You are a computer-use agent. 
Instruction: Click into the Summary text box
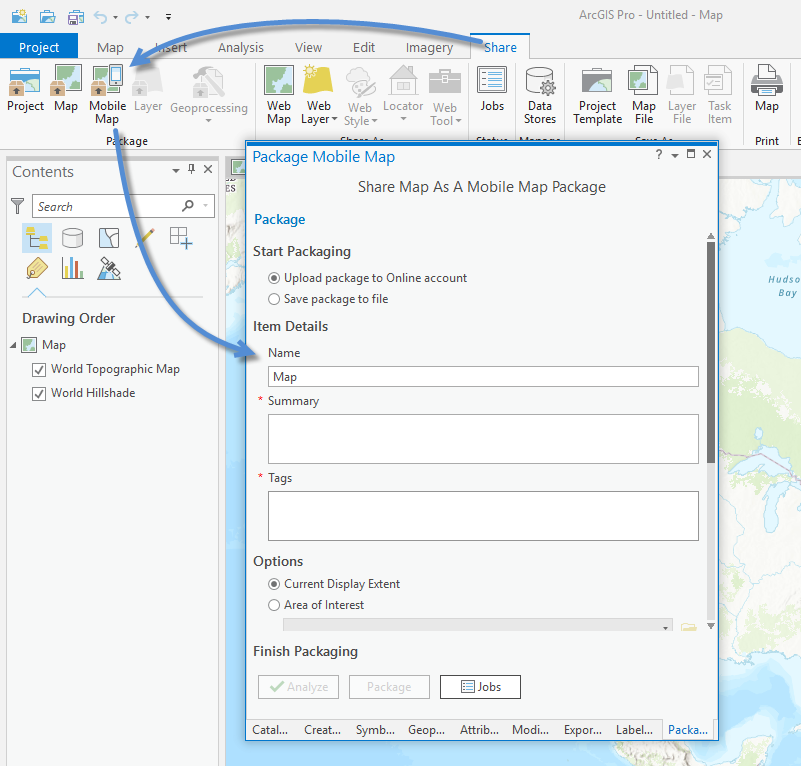[x=483, y=439]
